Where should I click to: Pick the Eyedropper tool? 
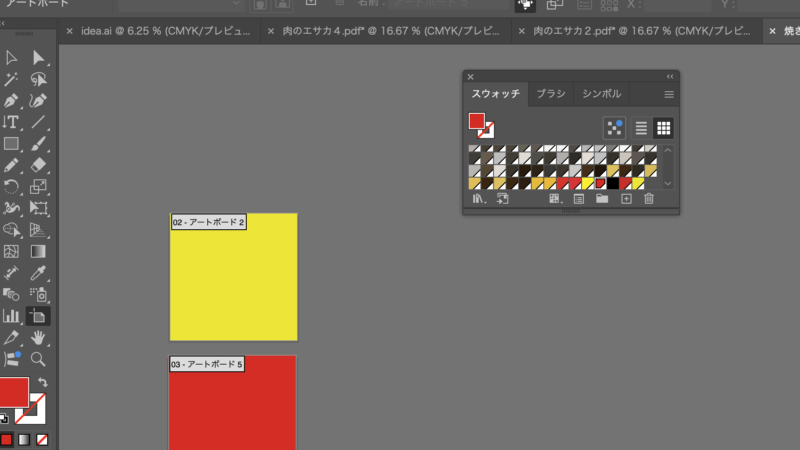point(39,272)
